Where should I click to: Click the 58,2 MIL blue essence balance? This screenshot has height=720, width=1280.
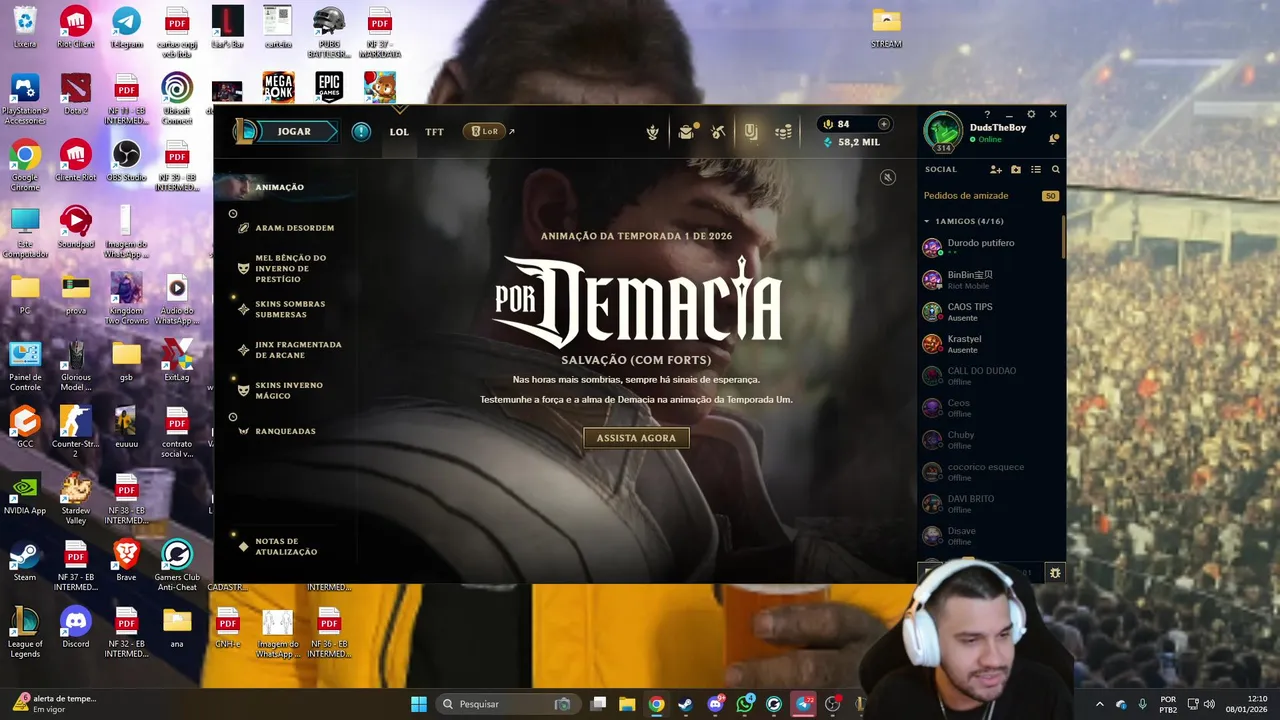point(851,142)
